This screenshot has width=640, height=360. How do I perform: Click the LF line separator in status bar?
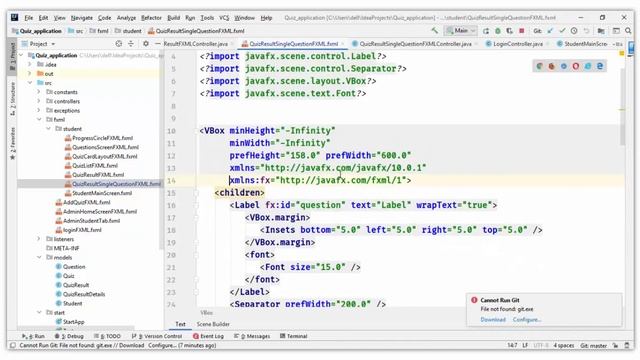tap(525, 346)
